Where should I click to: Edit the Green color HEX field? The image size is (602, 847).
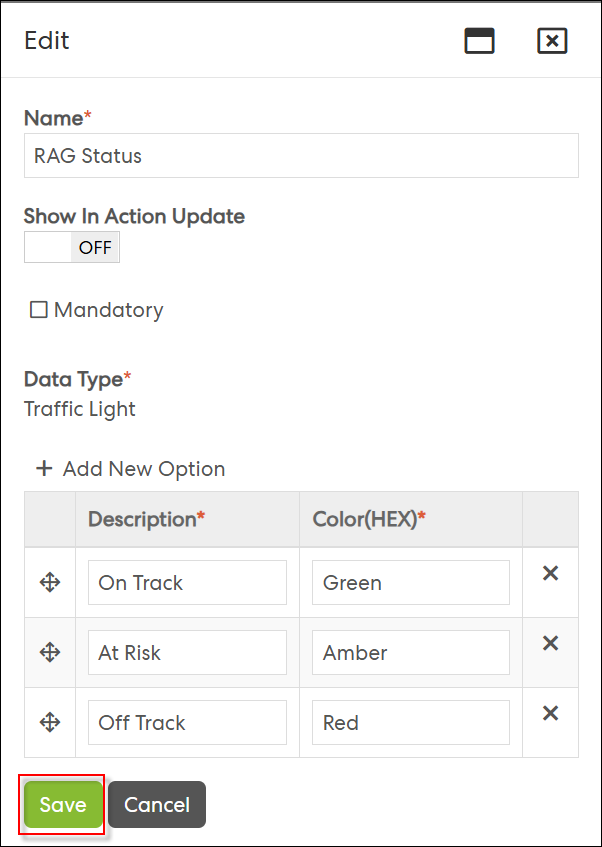411,582
